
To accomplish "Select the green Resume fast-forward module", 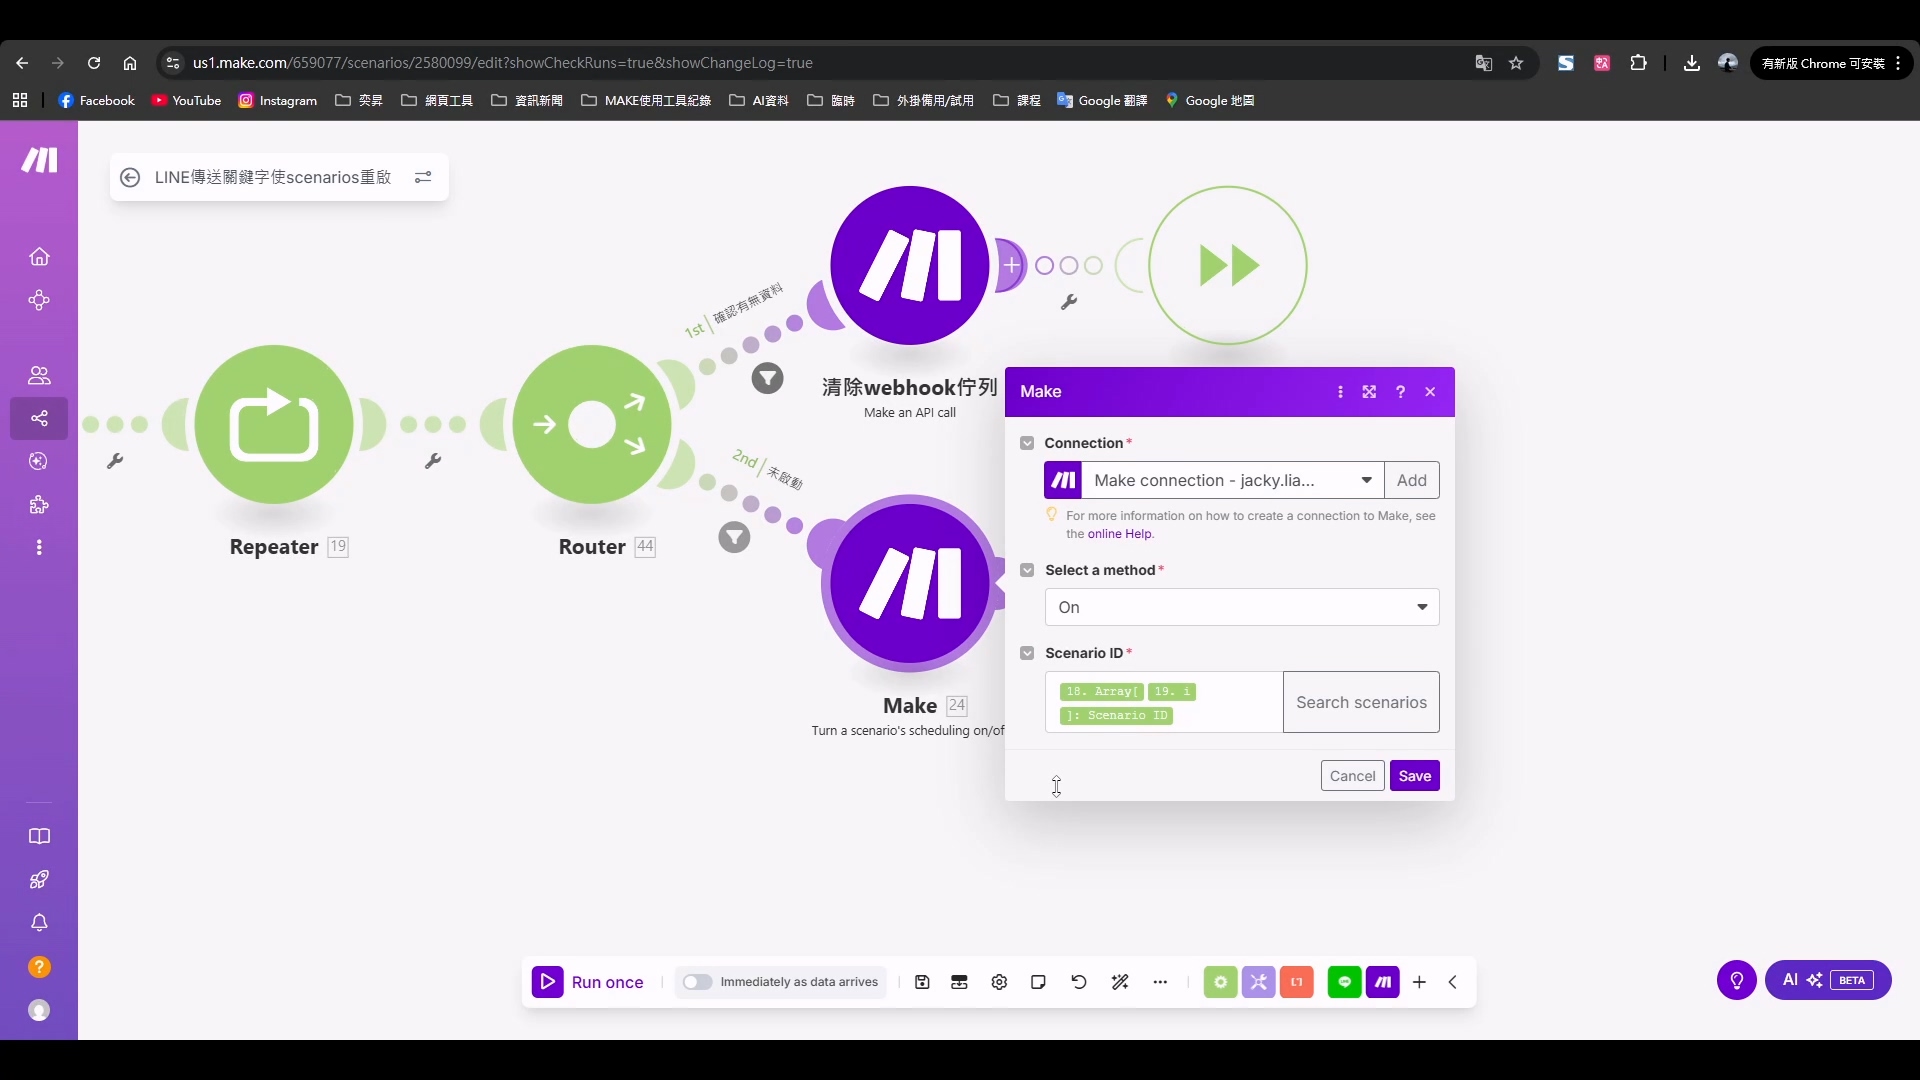I will pos(1228,265).
